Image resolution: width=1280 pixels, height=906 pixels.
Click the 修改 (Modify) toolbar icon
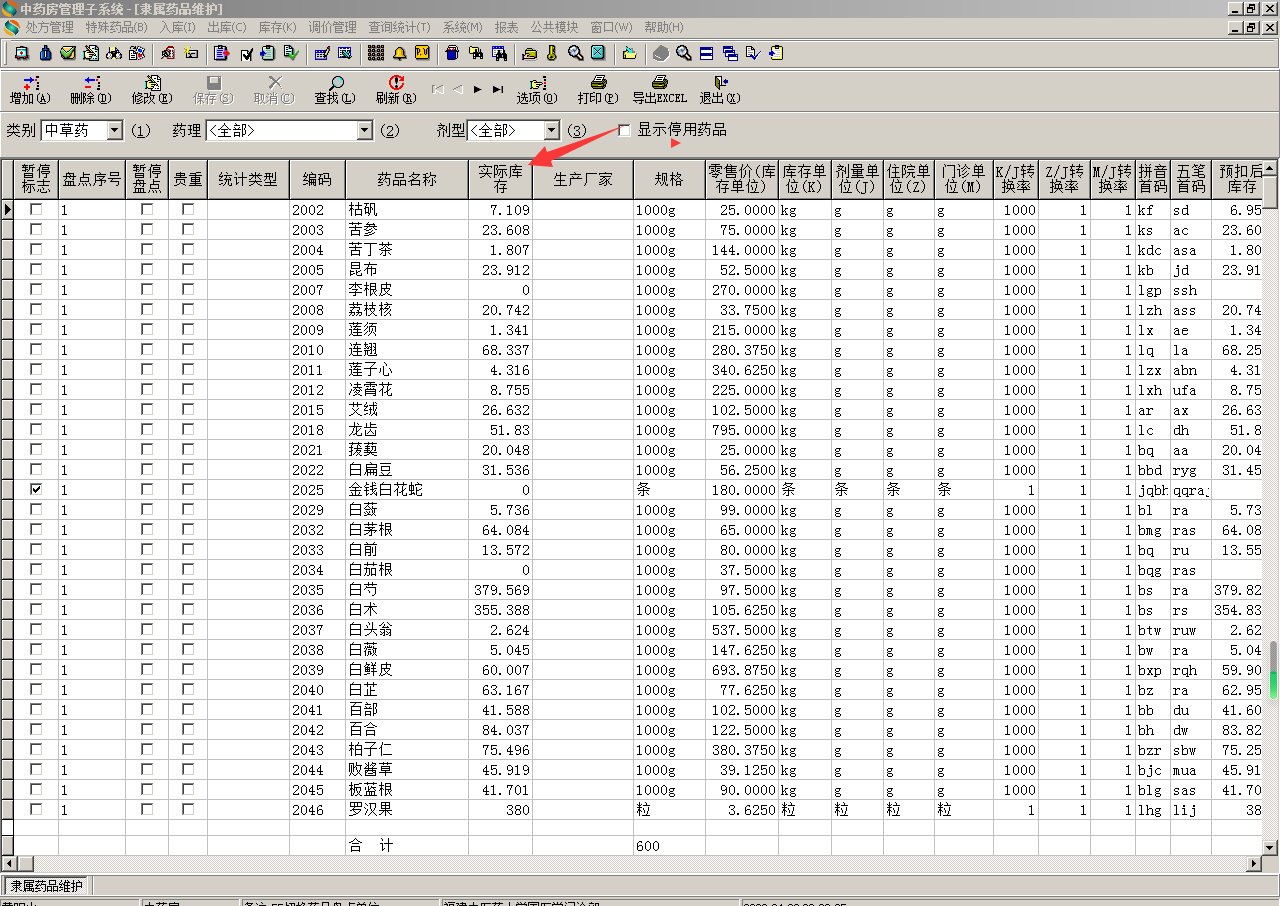point(152,84)
